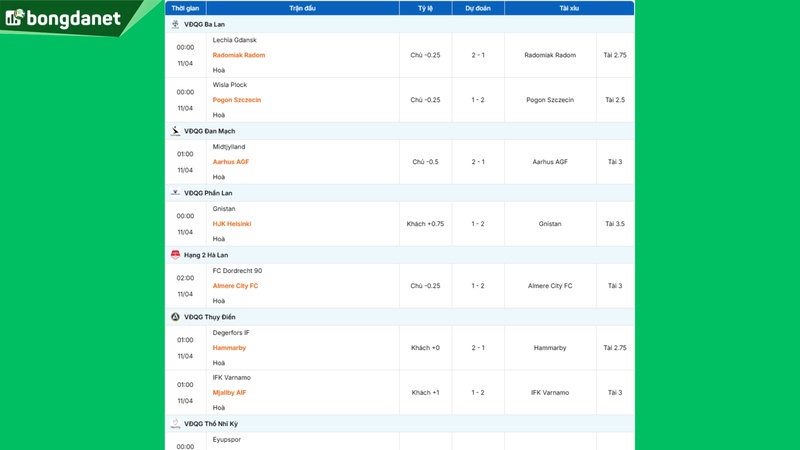Click the VĐQG Ba Lan league icon
The image size is (800, 450).
(x=176, y=24)
